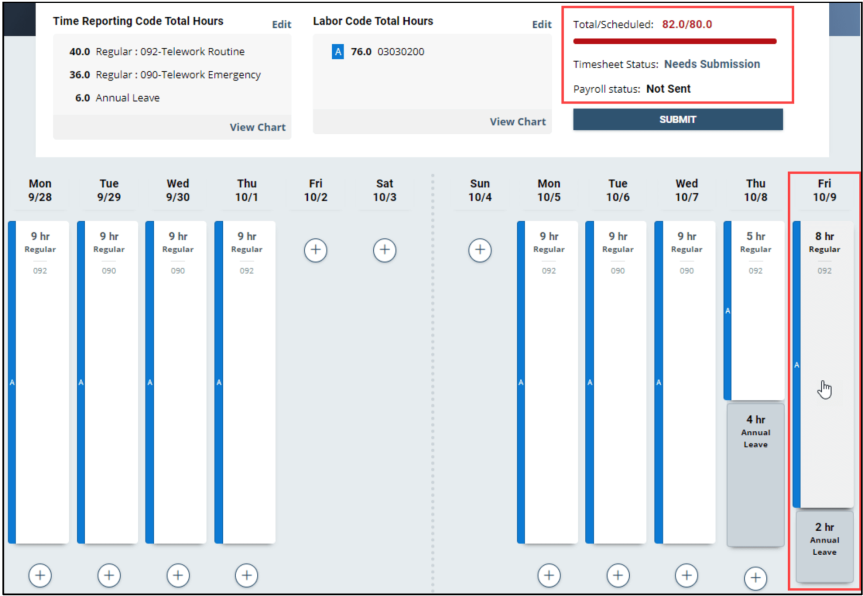The width and height of the screenshot is (863, 596).
Task: Open the 2 hr Annual Leave block on Friday 10/9
Action: [x=824, y=545]
